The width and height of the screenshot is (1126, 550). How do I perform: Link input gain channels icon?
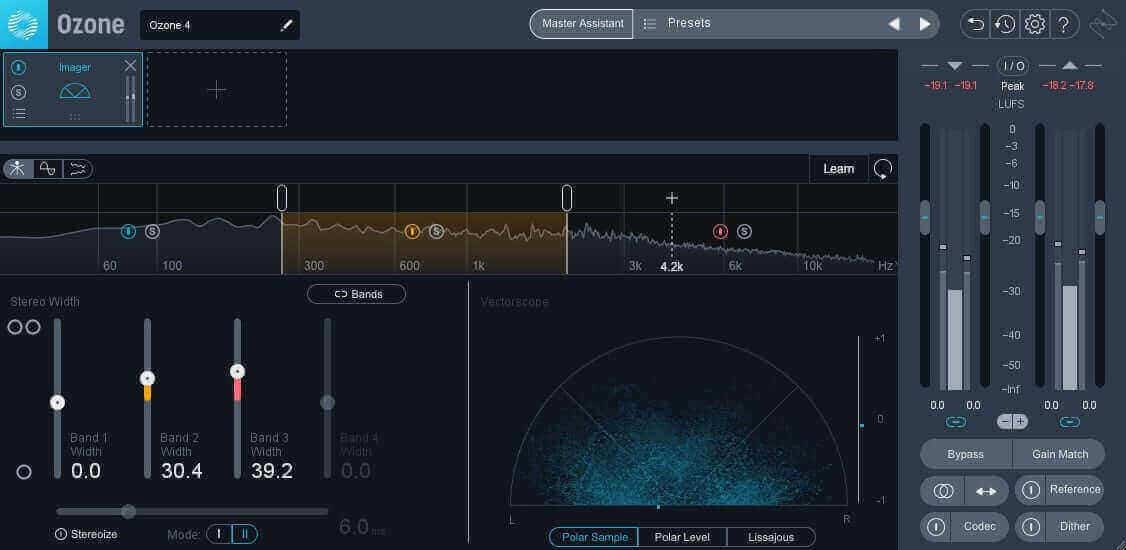pyautogui.click(x=955, y=422)
